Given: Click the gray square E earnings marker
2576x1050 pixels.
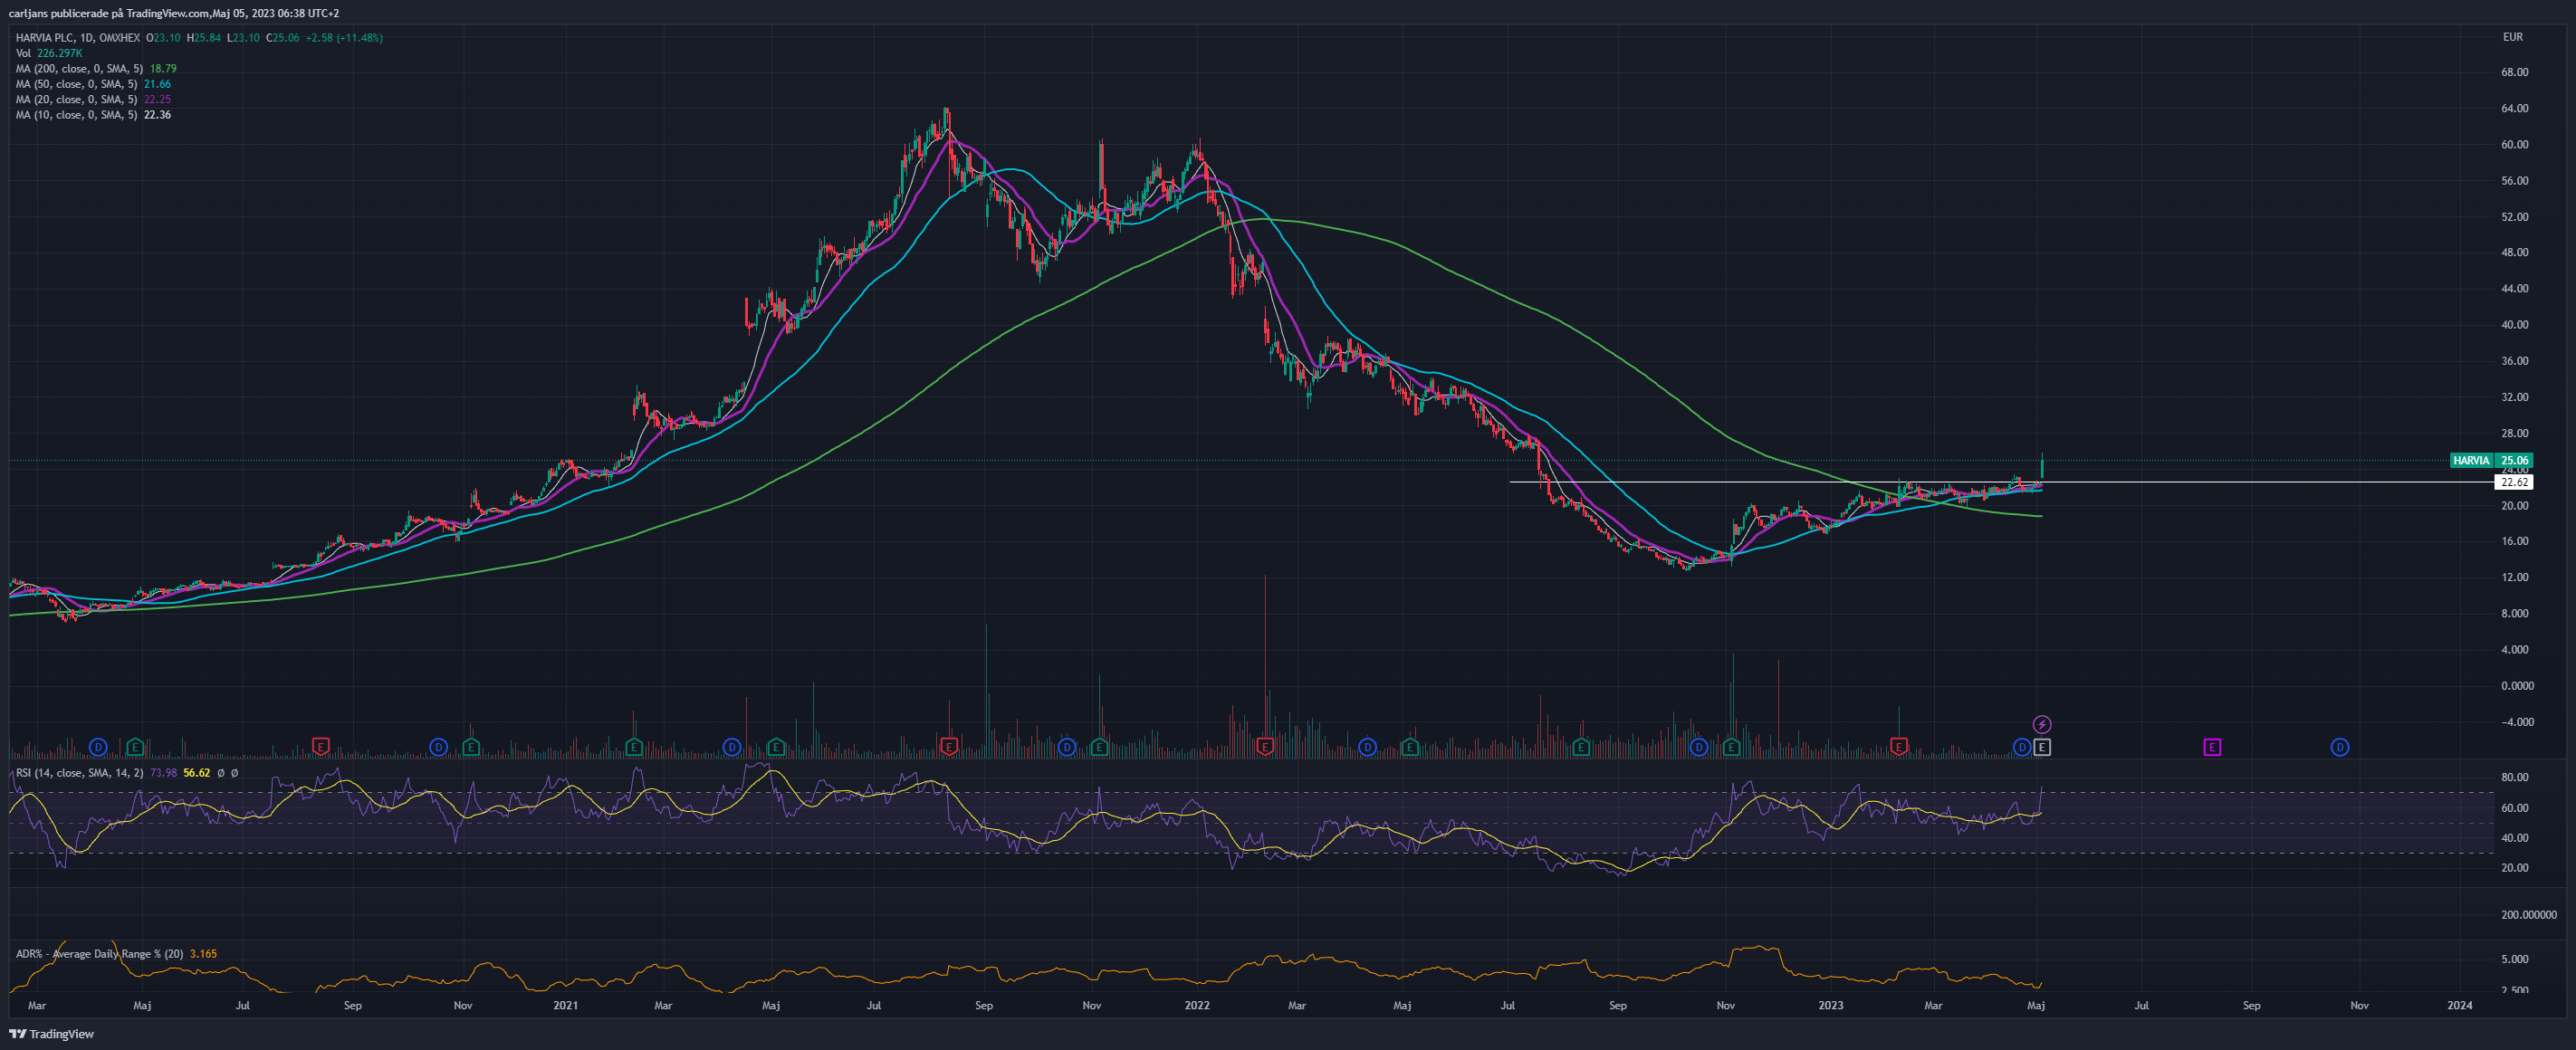Looking at the screenshot, I should tap(2042, 747).
